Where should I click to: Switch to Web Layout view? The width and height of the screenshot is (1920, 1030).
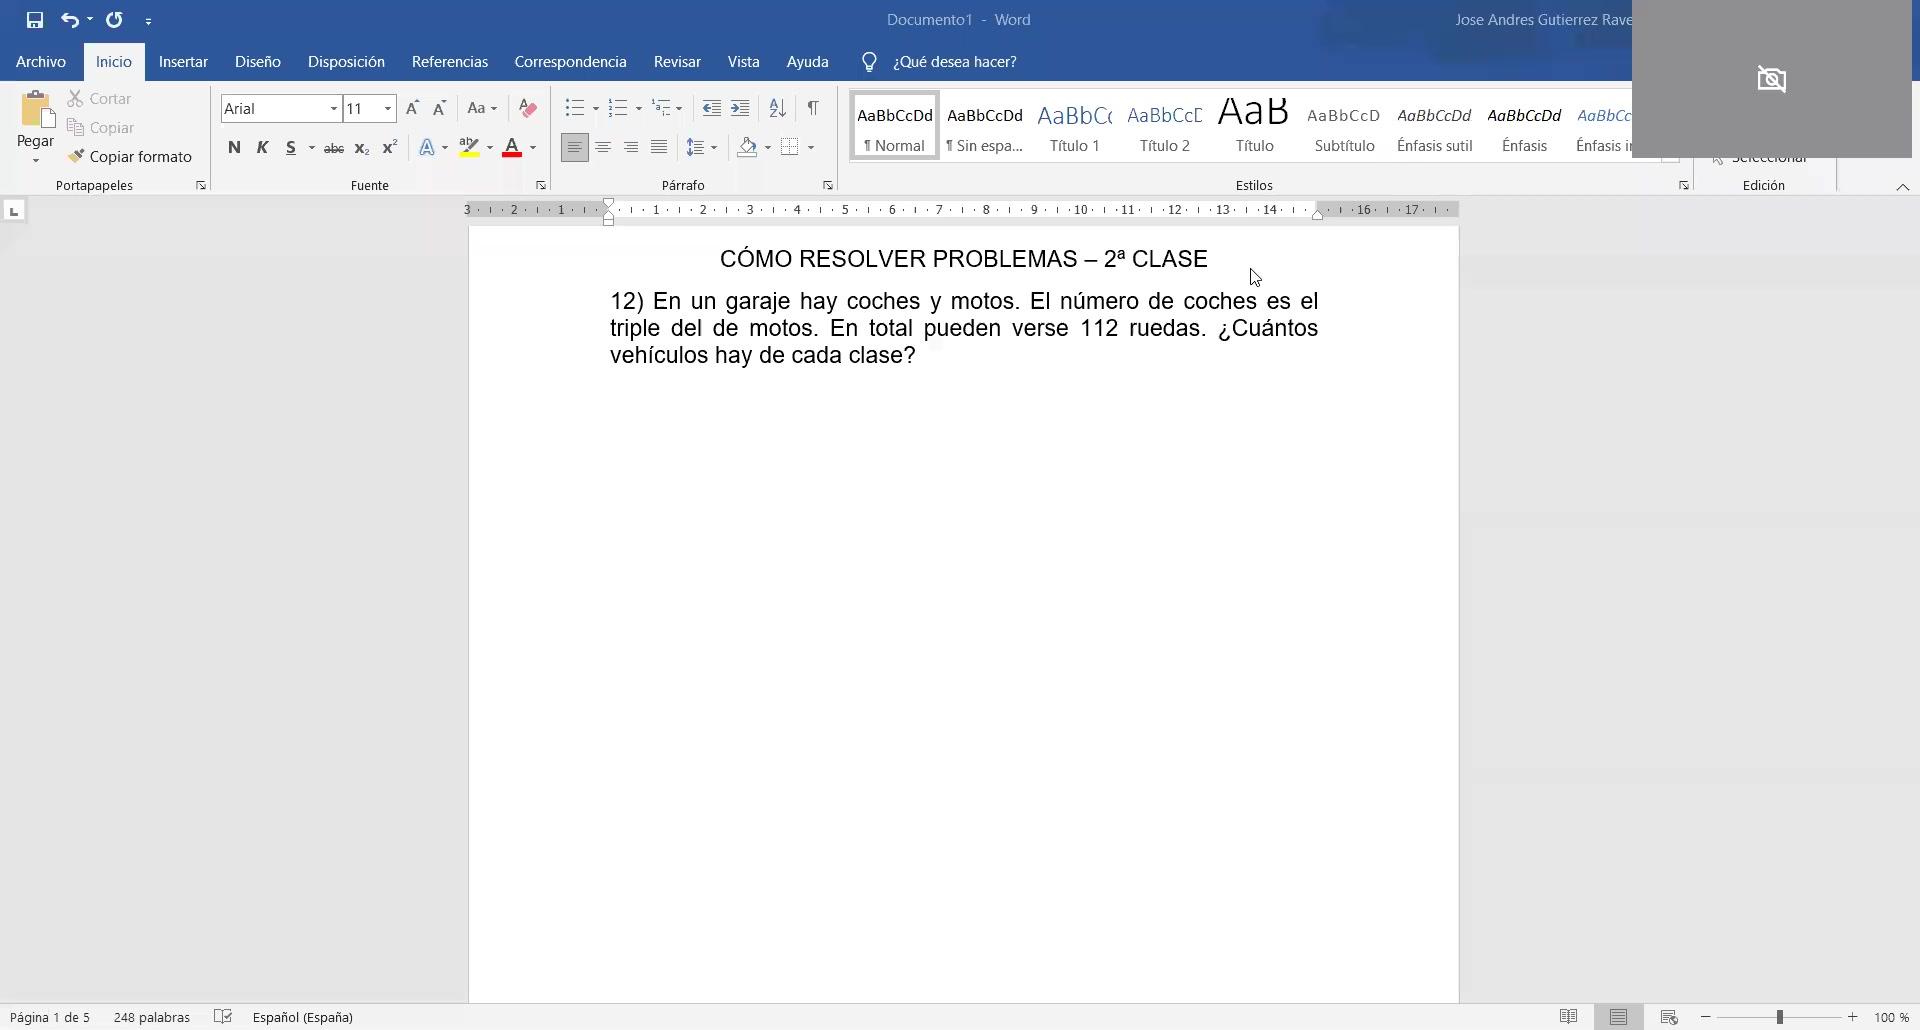point(1668,1017)
